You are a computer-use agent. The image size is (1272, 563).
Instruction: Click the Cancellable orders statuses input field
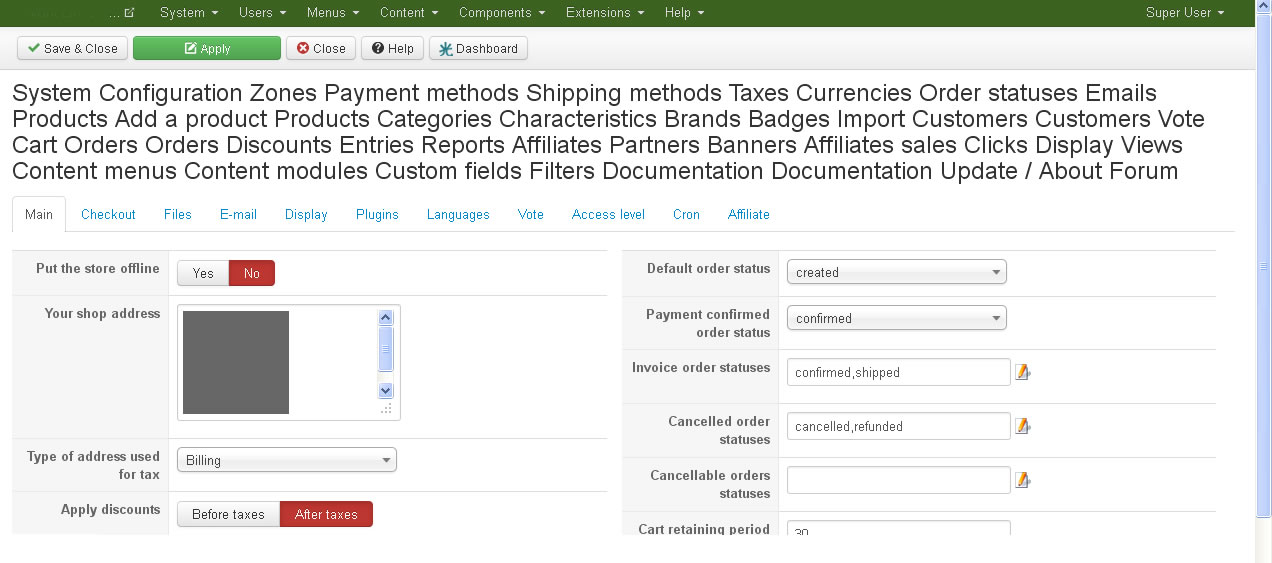[898, 480]
